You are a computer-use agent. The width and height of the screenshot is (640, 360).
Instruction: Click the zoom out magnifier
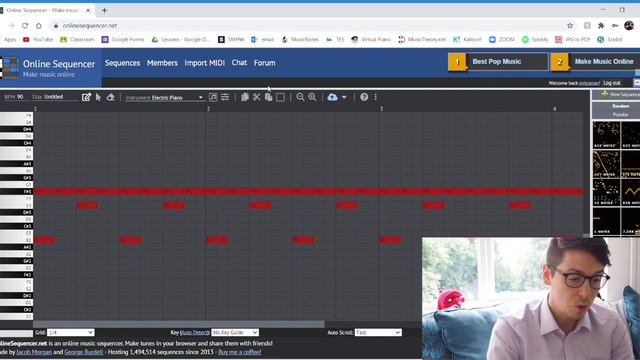pyautogui.click(x=300, y=97)
